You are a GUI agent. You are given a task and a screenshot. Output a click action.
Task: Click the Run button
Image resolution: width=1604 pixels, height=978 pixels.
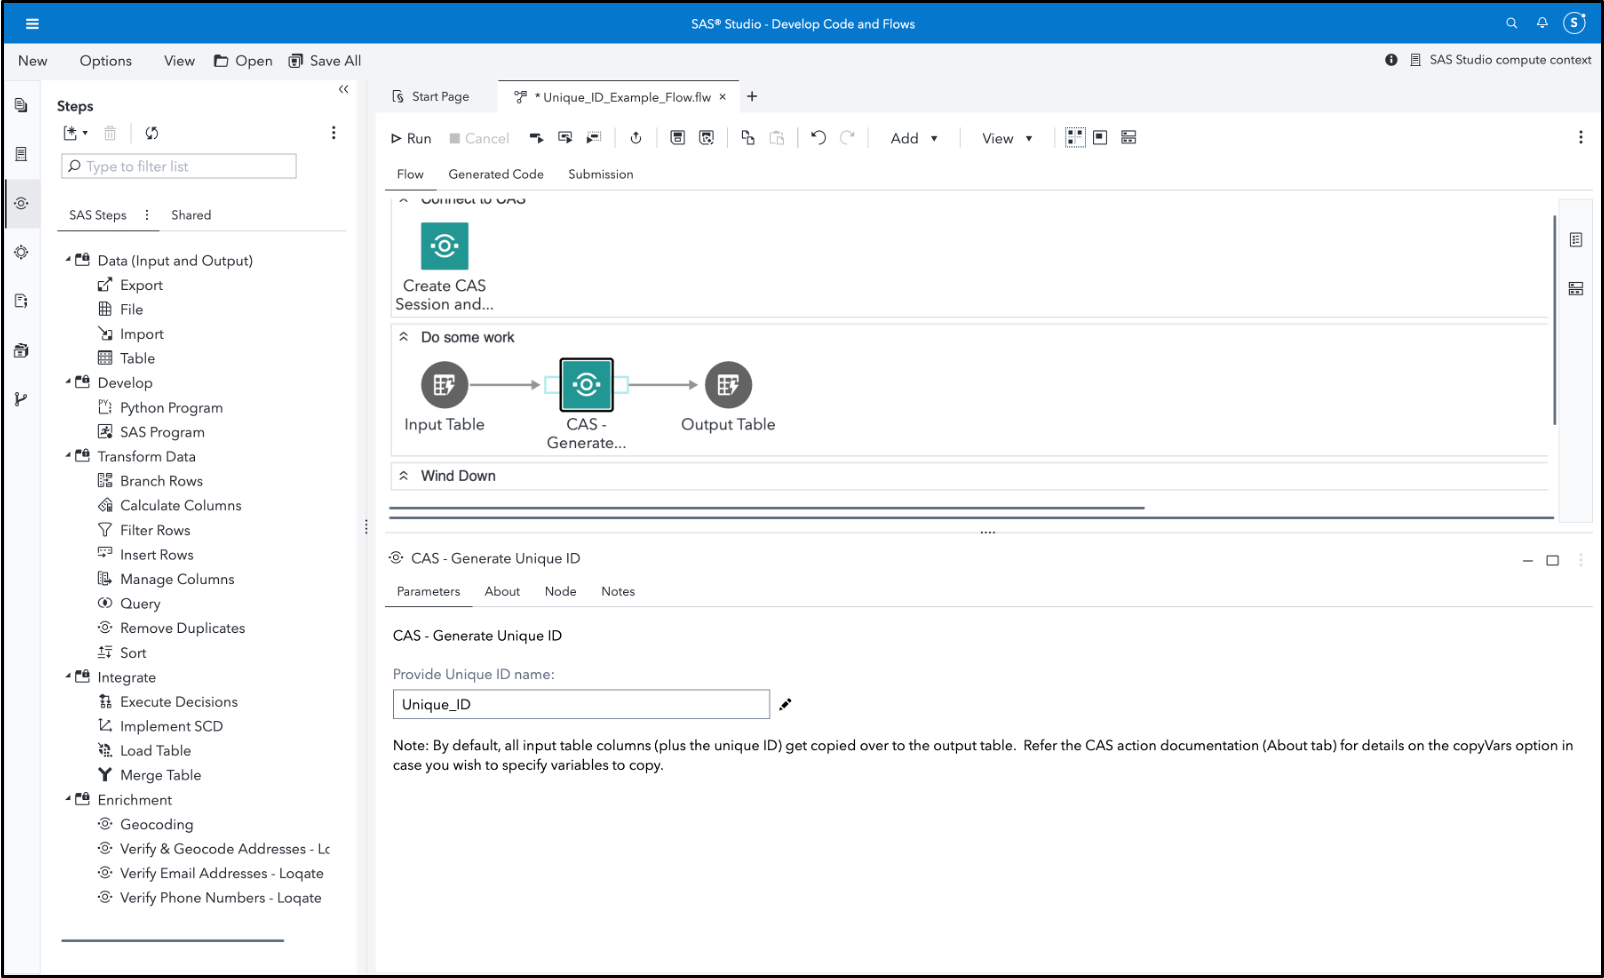point(411,139)
